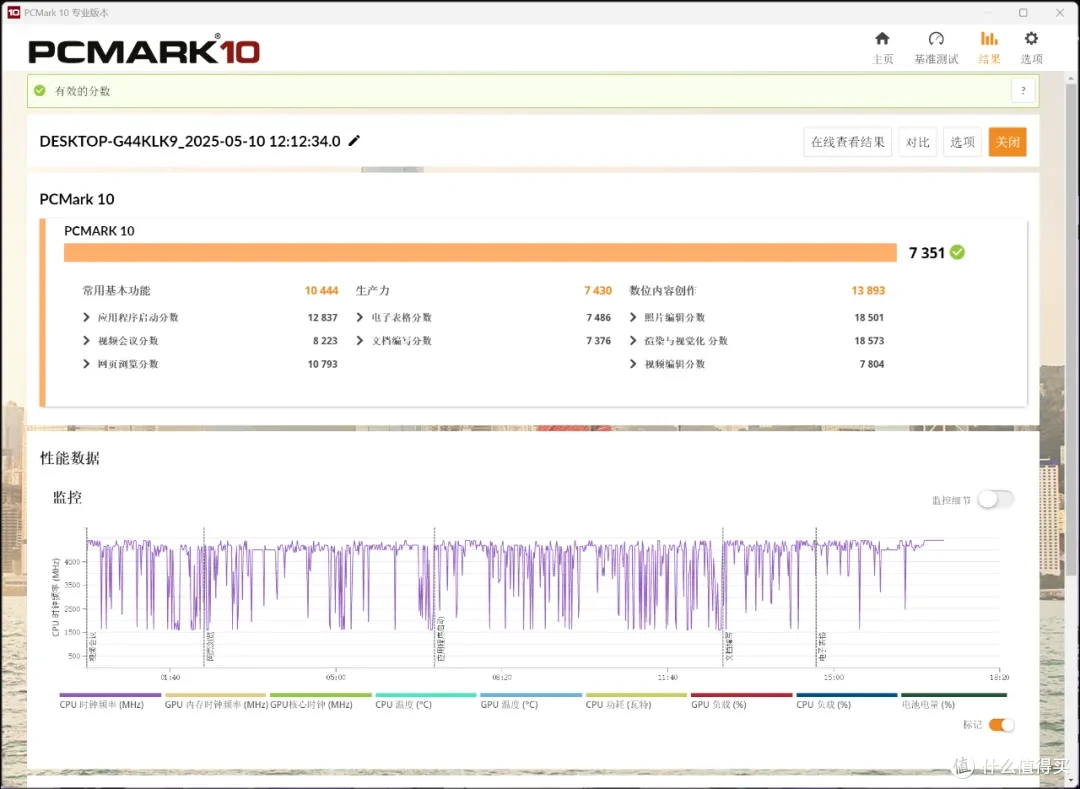
Task: Open the 选项 button beside 对比
Action: [x=962, y=142]
